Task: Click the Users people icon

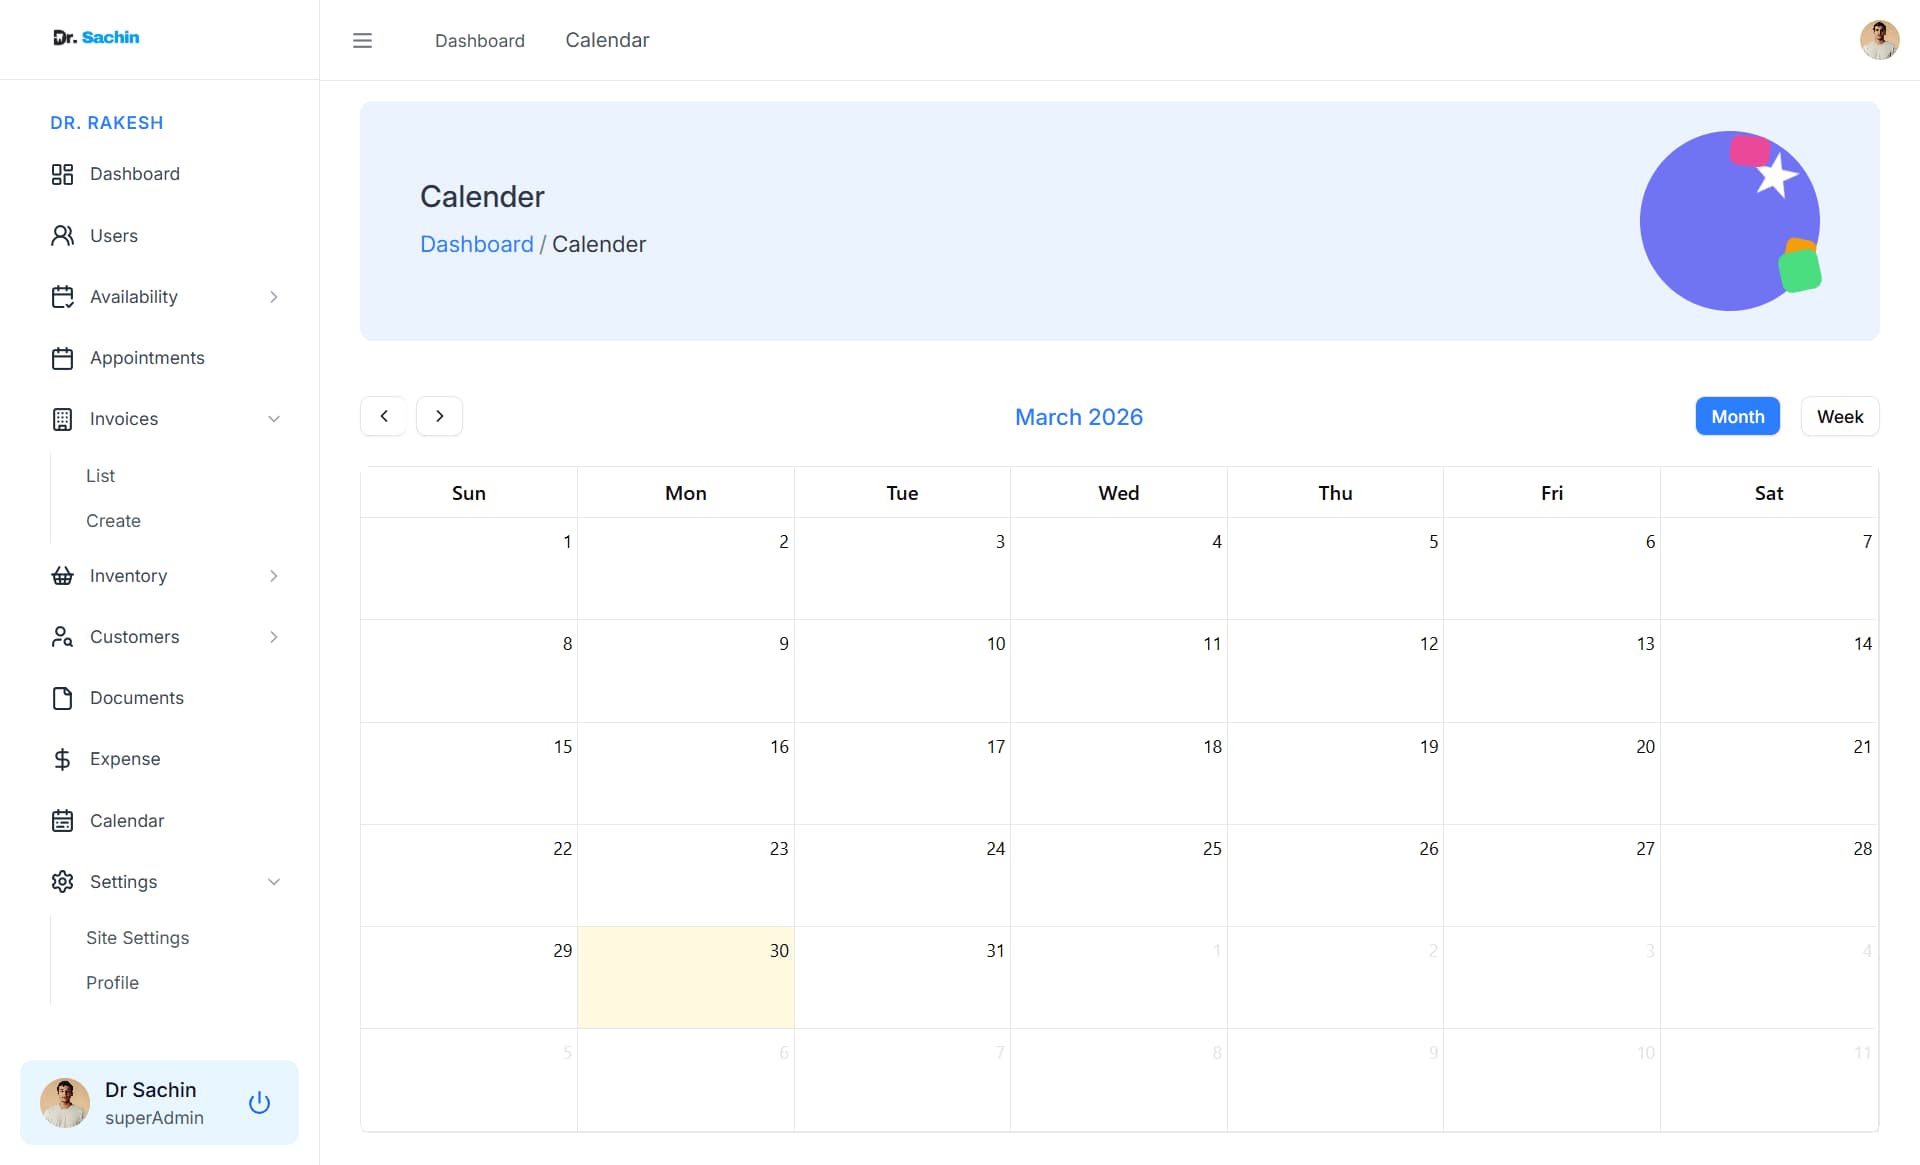Action: (62, 235)
